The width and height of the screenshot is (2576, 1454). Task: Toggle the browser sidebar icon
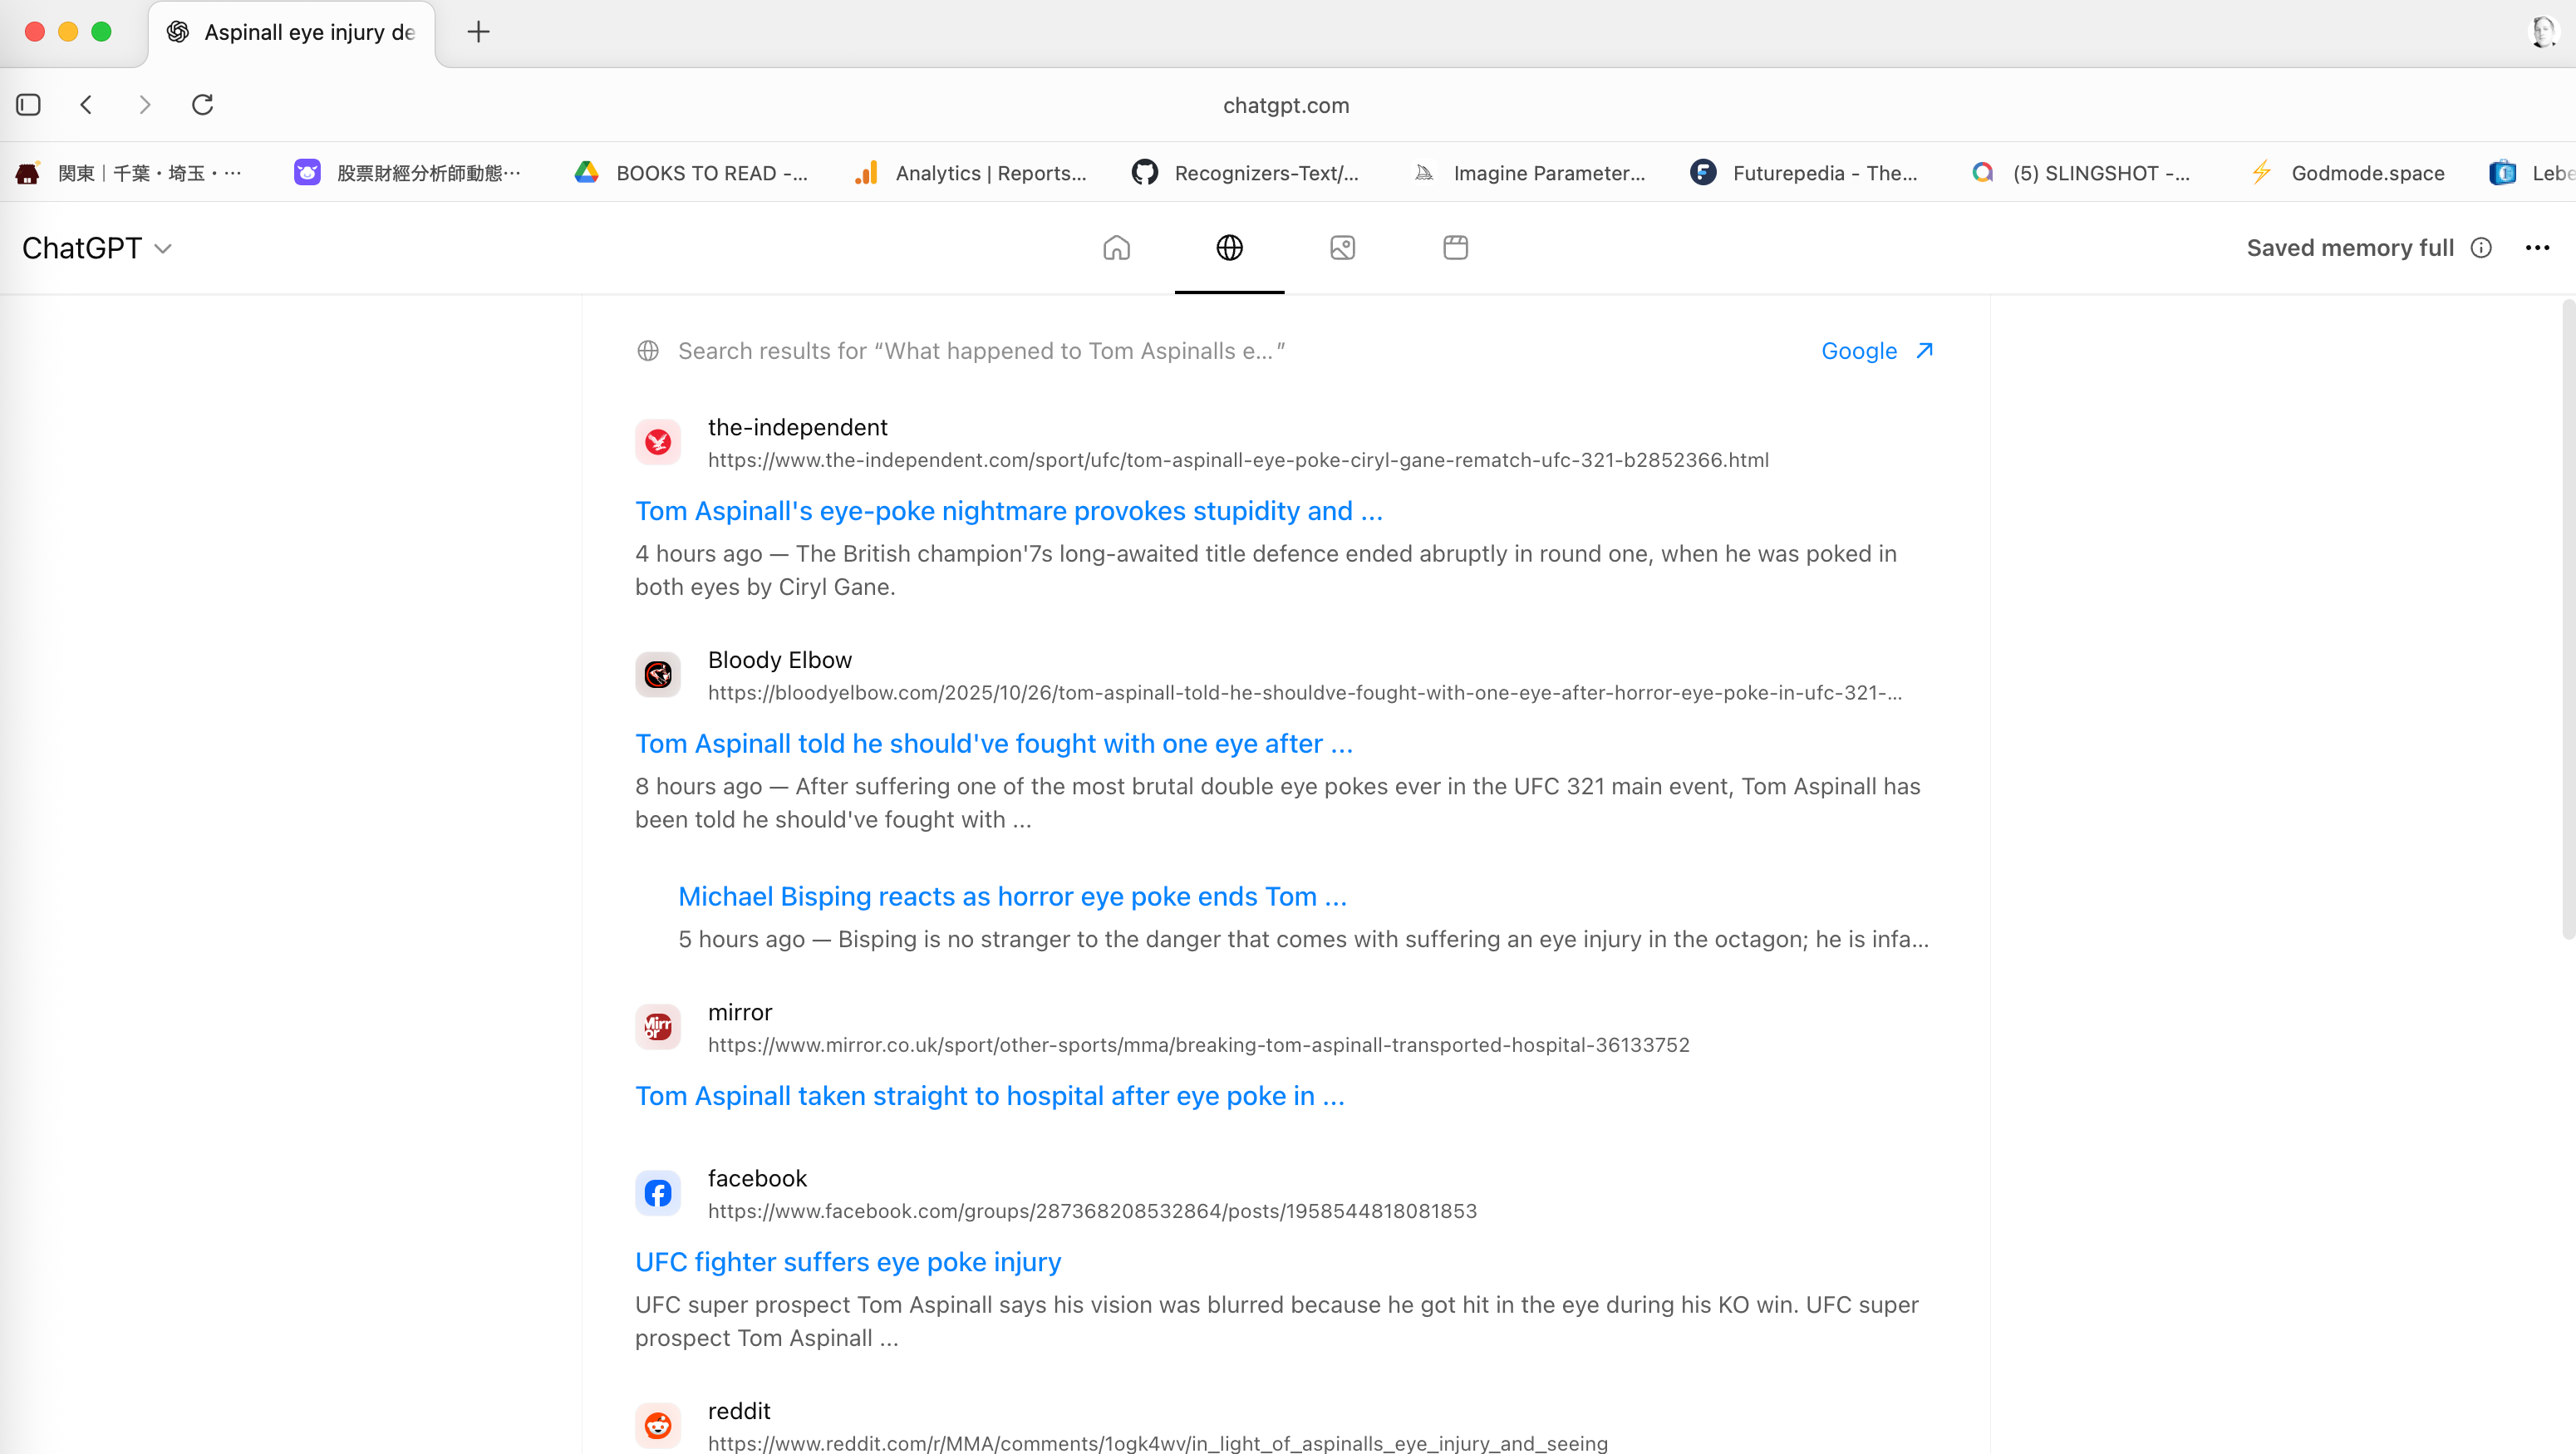pos(28,104)
